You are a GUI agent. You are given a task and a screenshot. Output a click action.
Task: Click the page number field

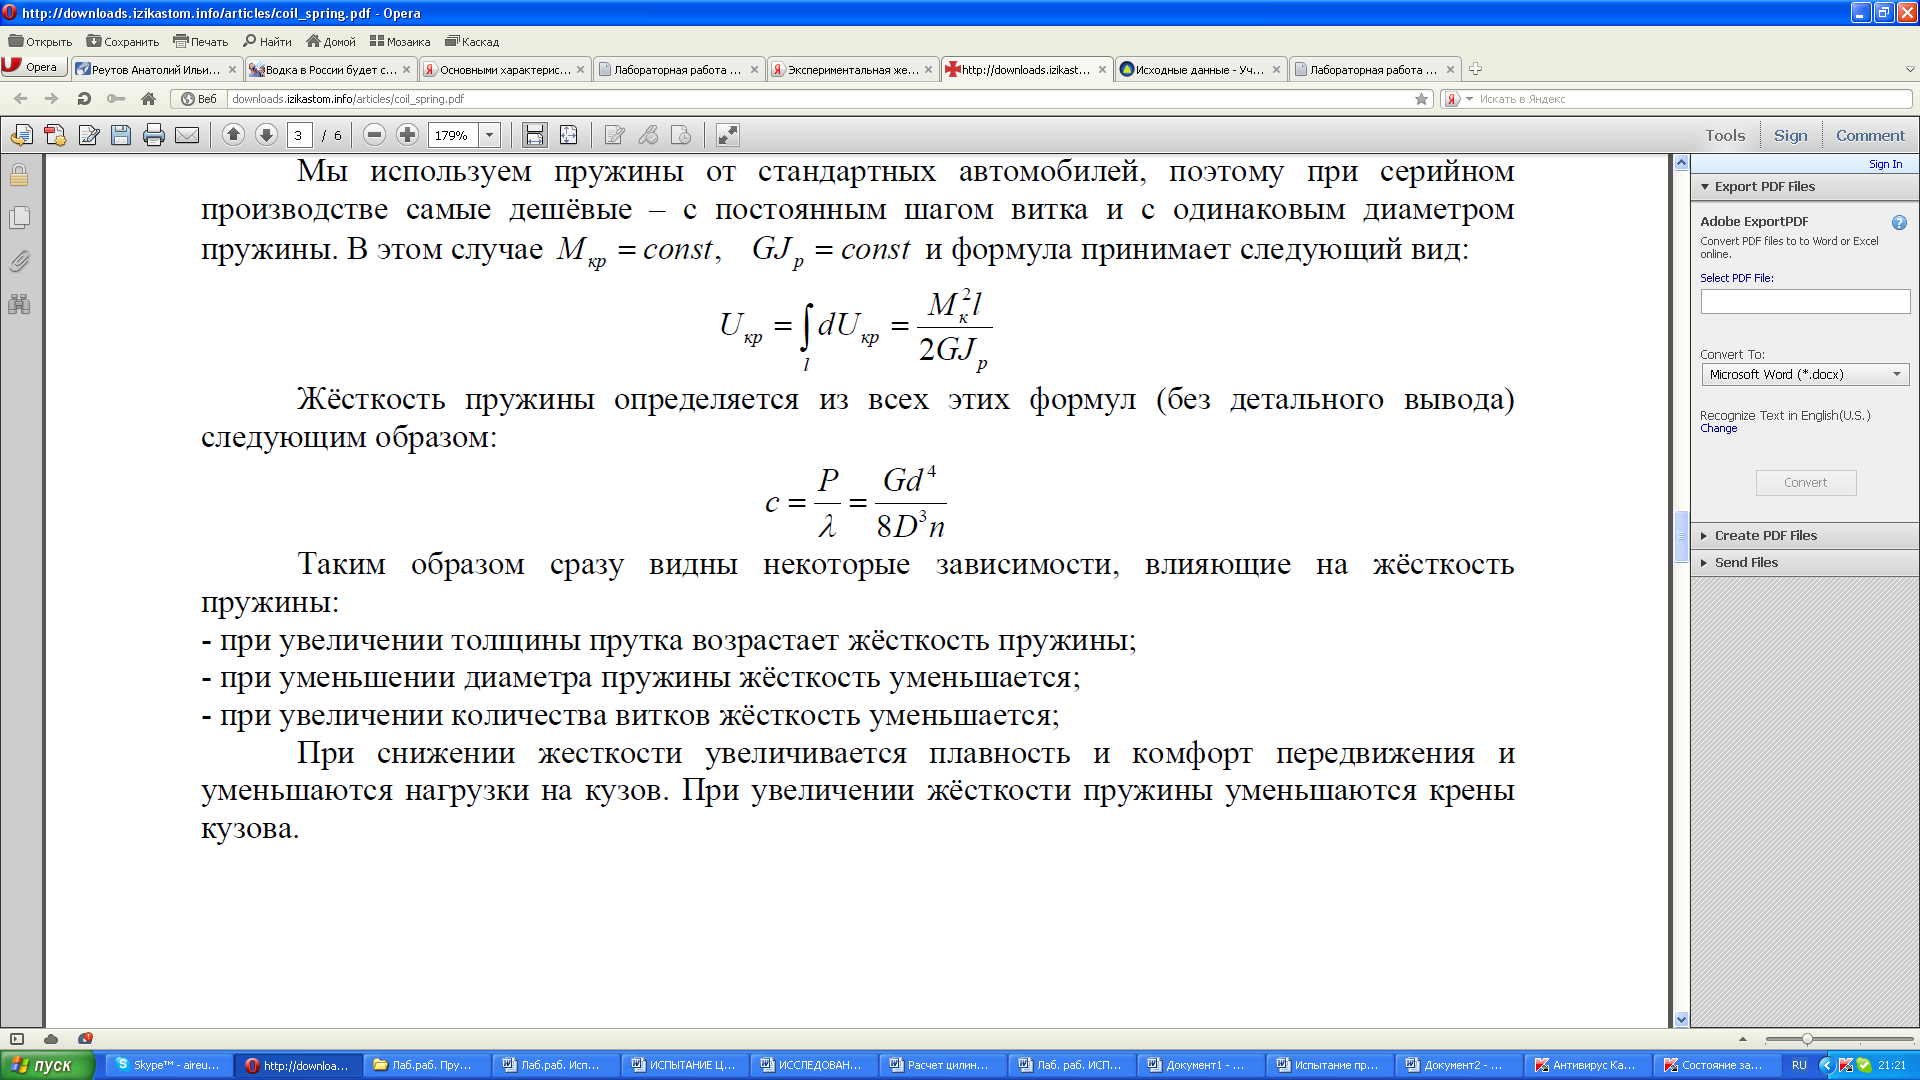[299, 135]
